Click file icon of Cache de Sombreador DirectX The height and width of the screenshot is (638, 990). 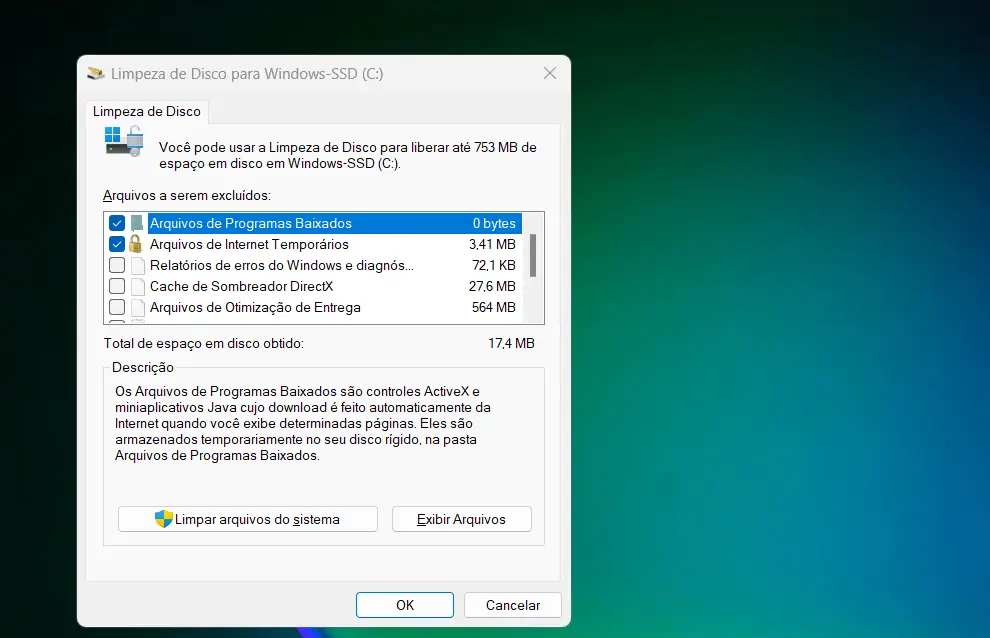(x=137, y=286)
